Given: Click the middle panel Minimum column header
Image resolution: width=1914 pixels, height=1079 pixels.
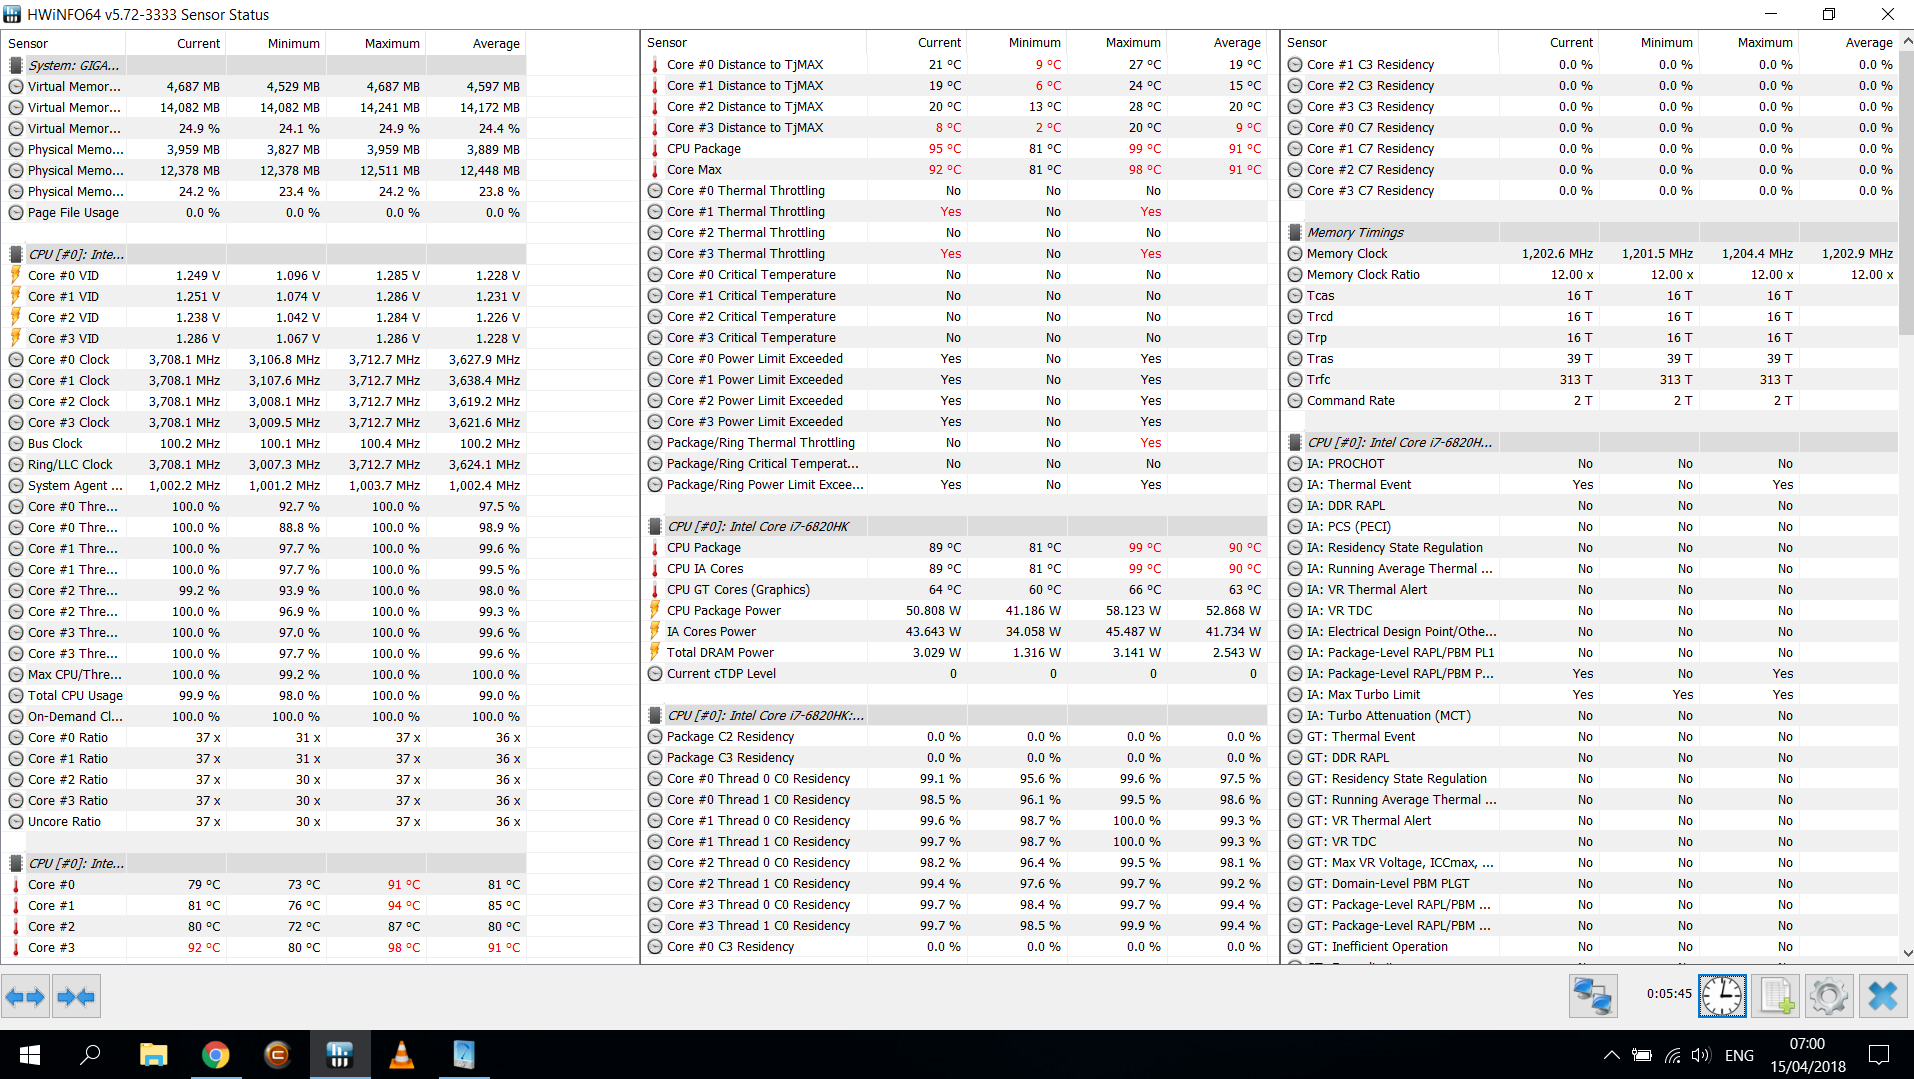Looking at the screenshot, I should 1016,43.
